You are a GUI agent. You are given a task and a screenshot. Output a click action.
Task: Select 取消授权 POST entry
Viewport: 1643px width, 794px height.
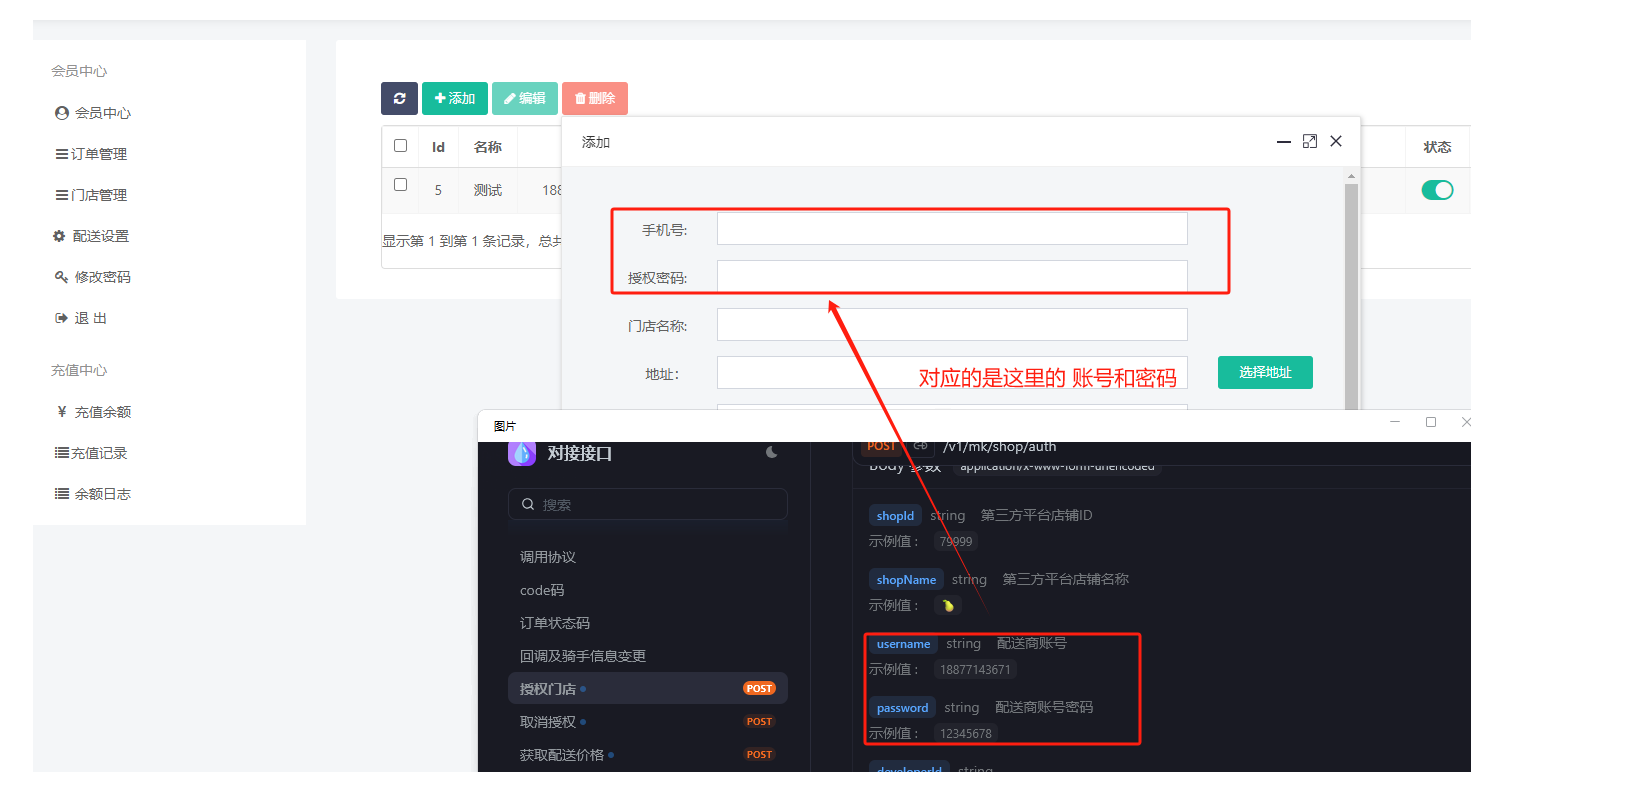648,721
